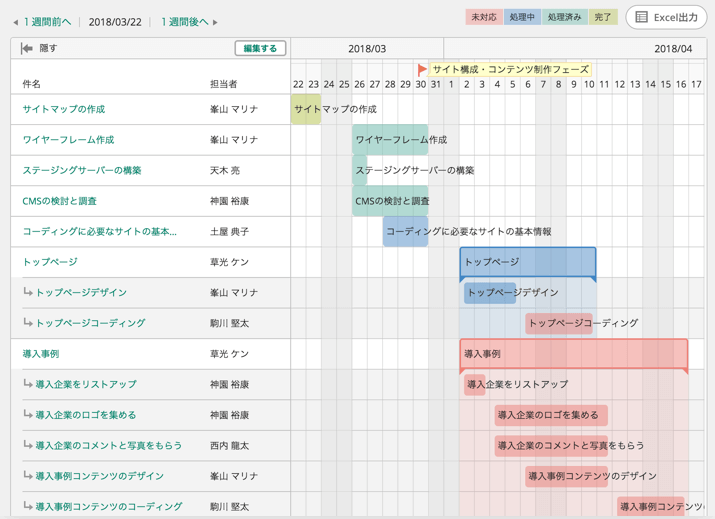Select the 処理中 status legend swatch
This screenshot has height=519, width=715.
[522, 18]
